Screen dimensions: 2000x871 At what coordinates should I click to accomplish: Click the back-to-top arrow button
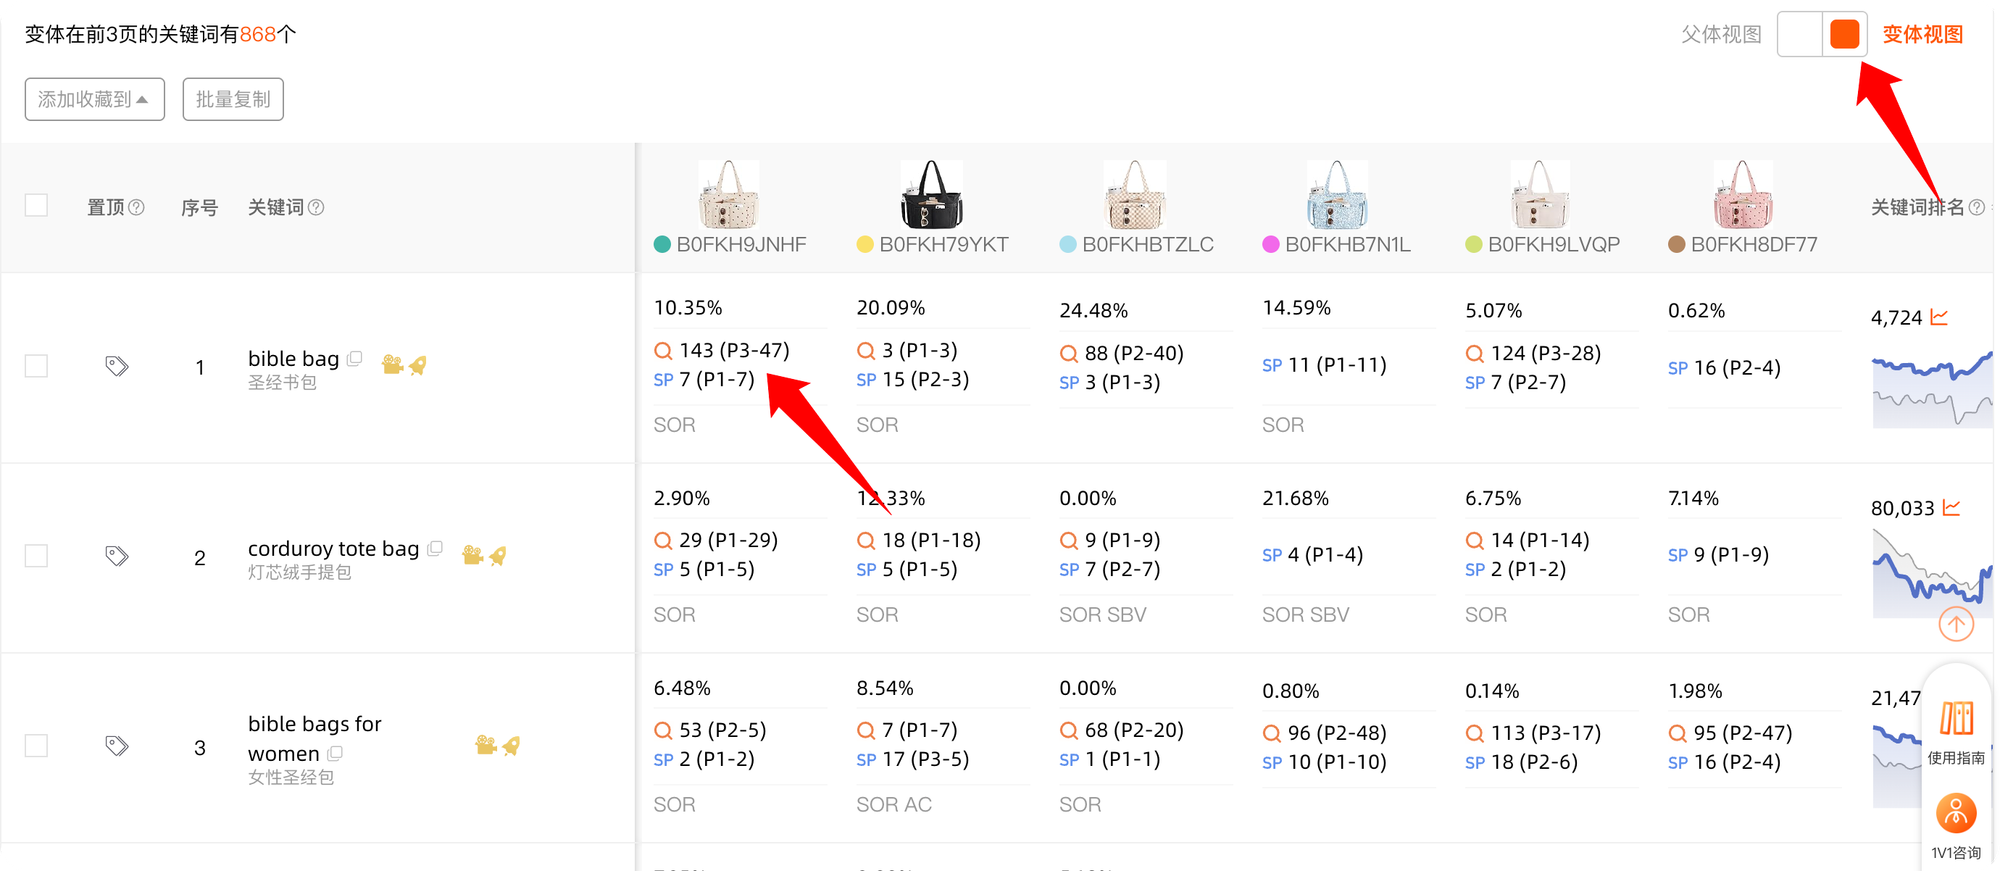[1956, 624]
